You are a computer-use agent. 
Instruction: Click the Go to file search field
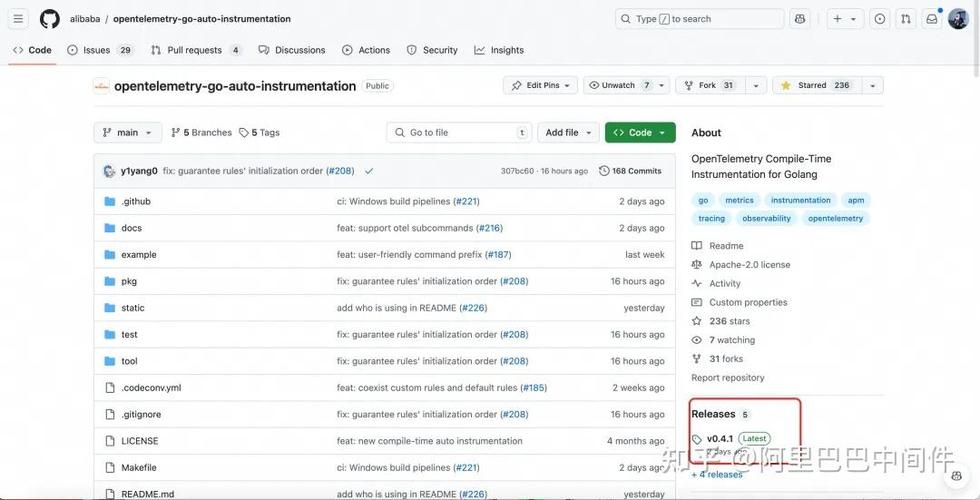[459, 132]
